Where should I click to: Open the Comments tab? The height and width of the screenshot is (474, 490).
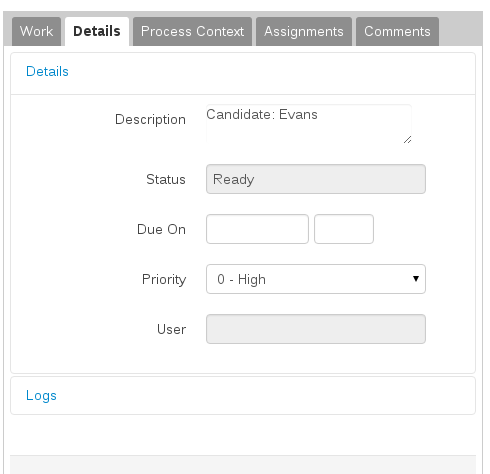click(397, 31)
